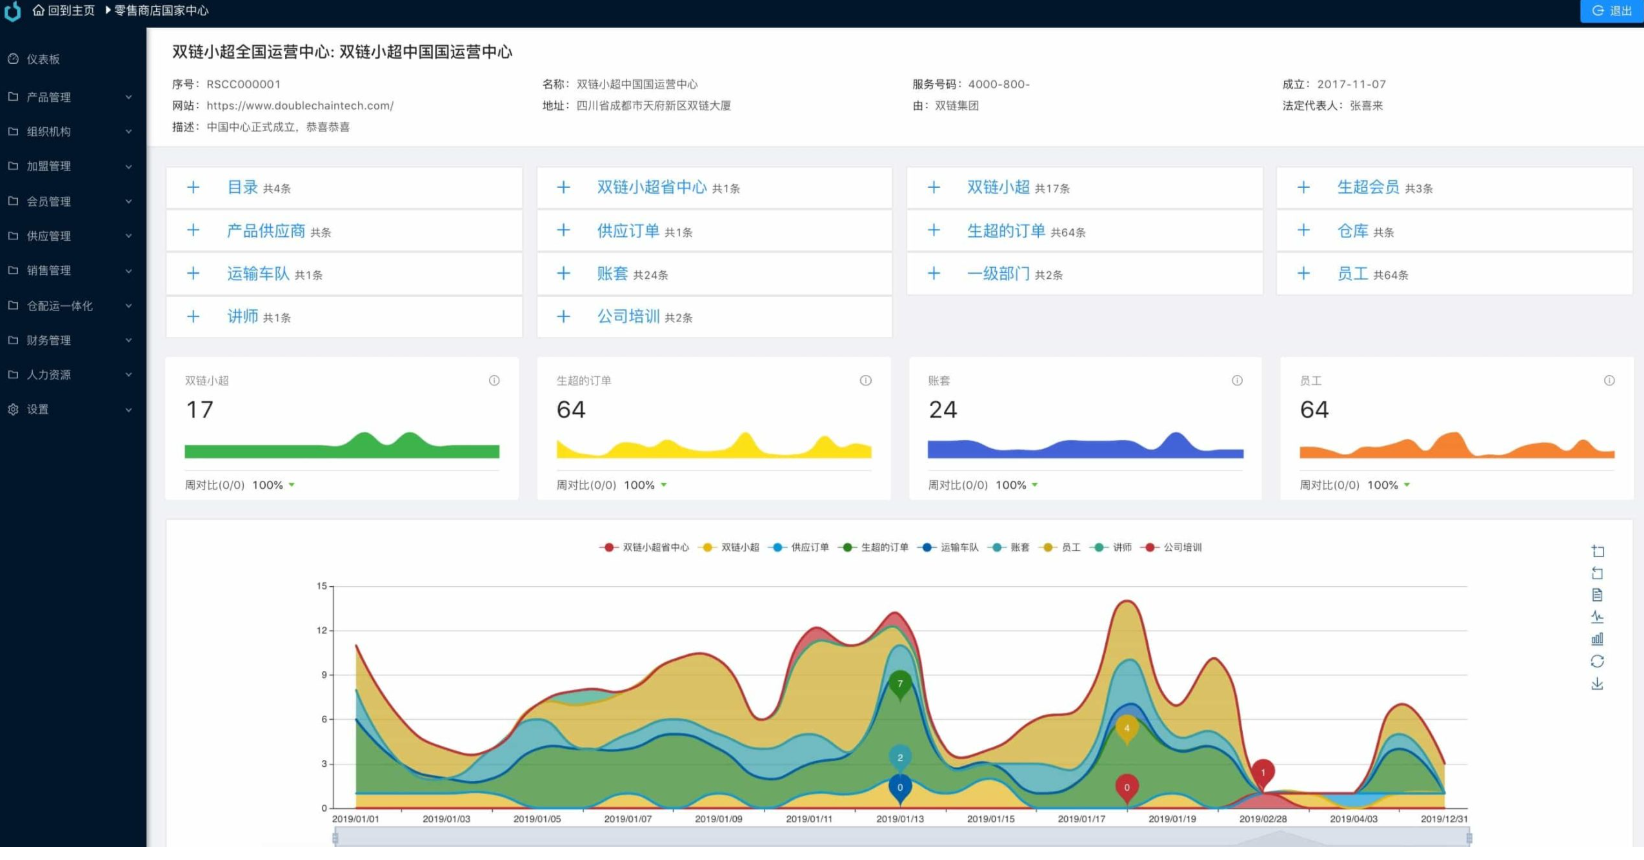Toggle 供应订单 series in chart legend
1644x860 pixels.
799,547
